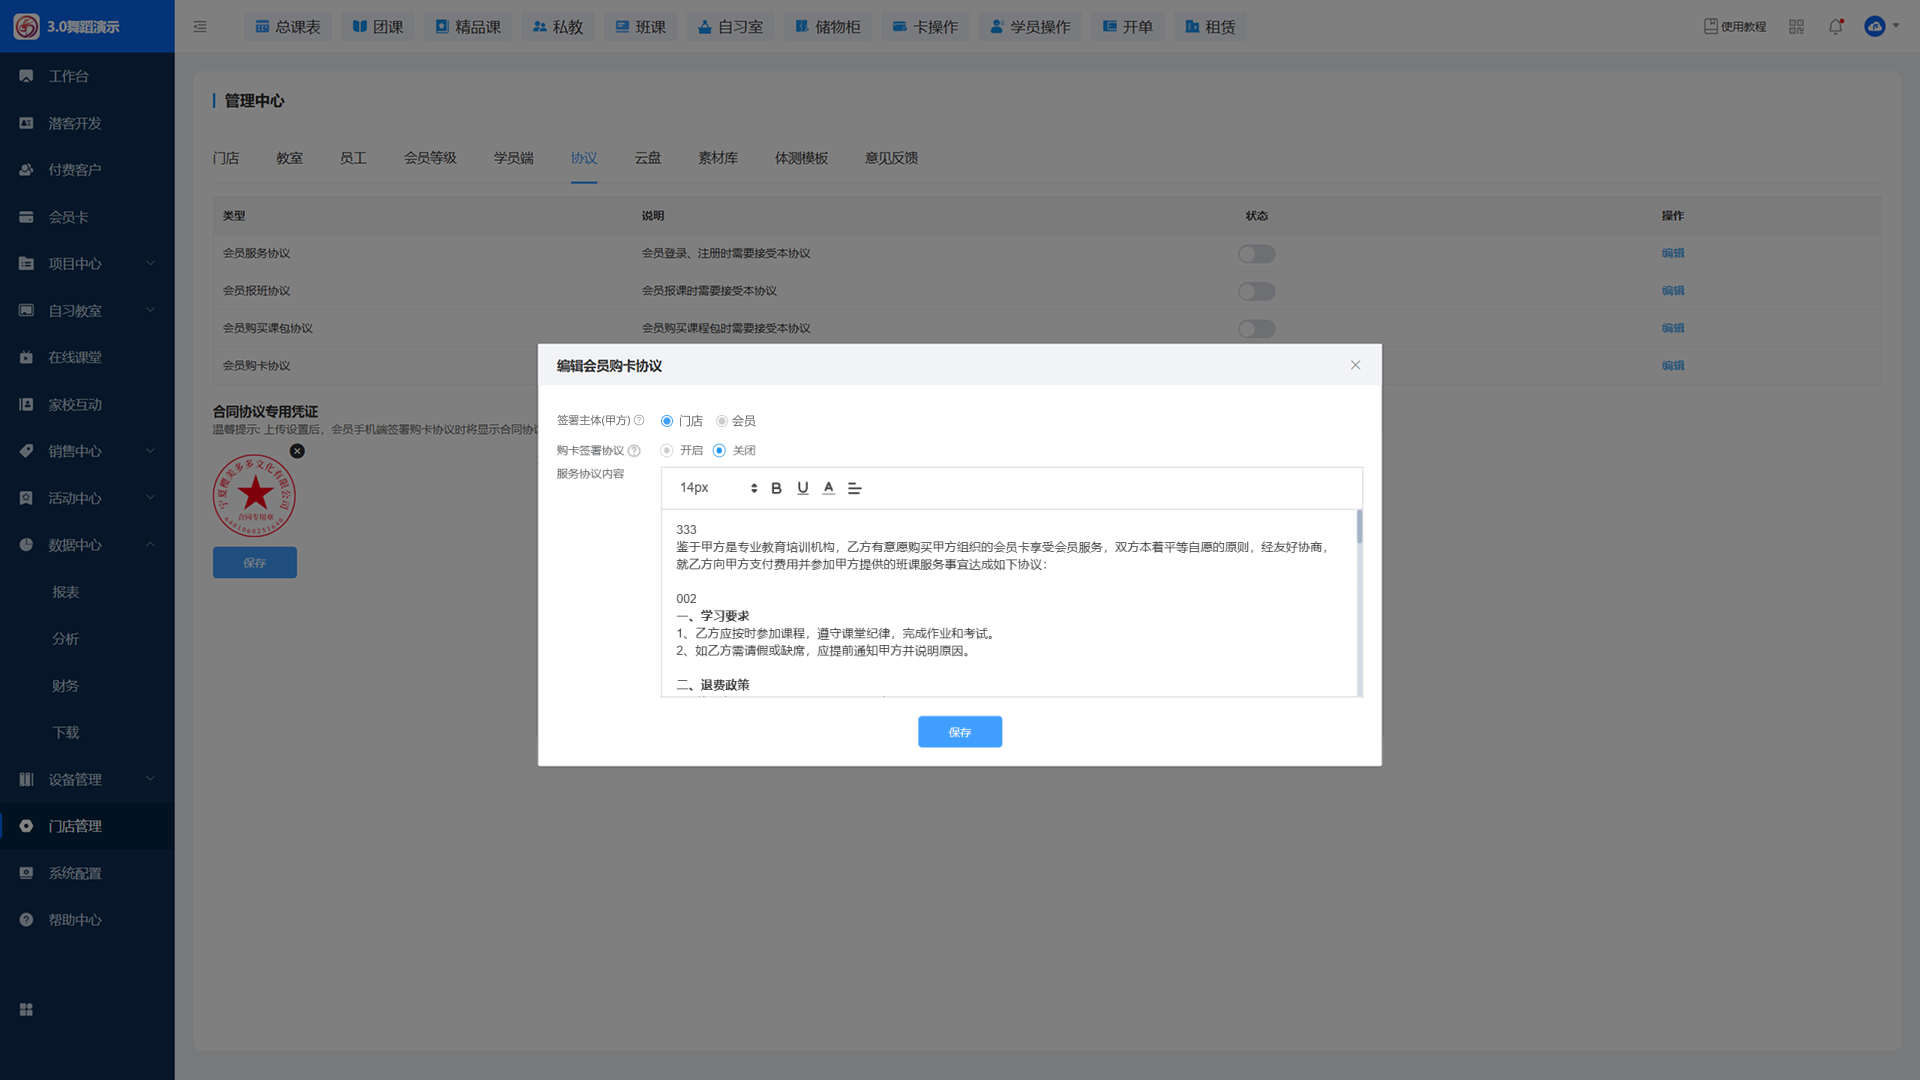Click the text alignment icon in editor
Screen dimensions: 1920x1080
[x=854, y=488]
